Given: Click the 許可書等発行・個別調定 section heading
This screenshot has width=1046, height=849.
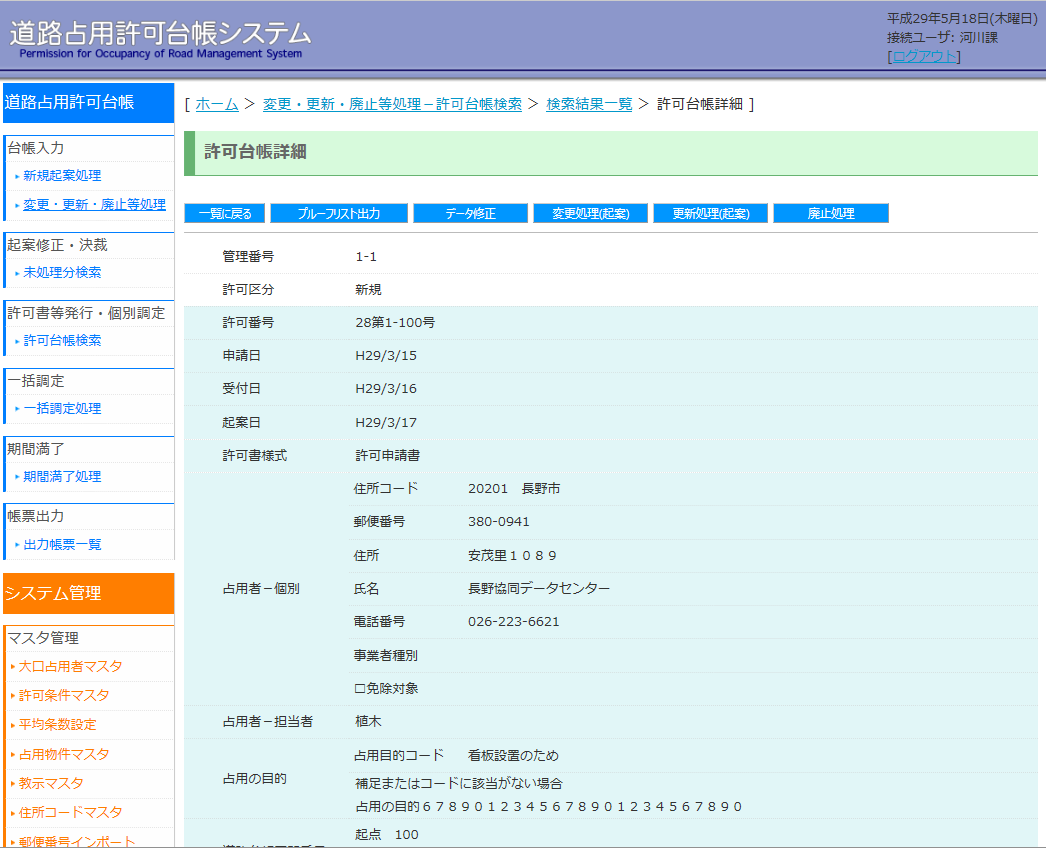Looking at the screenshot, I should coord(85,313).
